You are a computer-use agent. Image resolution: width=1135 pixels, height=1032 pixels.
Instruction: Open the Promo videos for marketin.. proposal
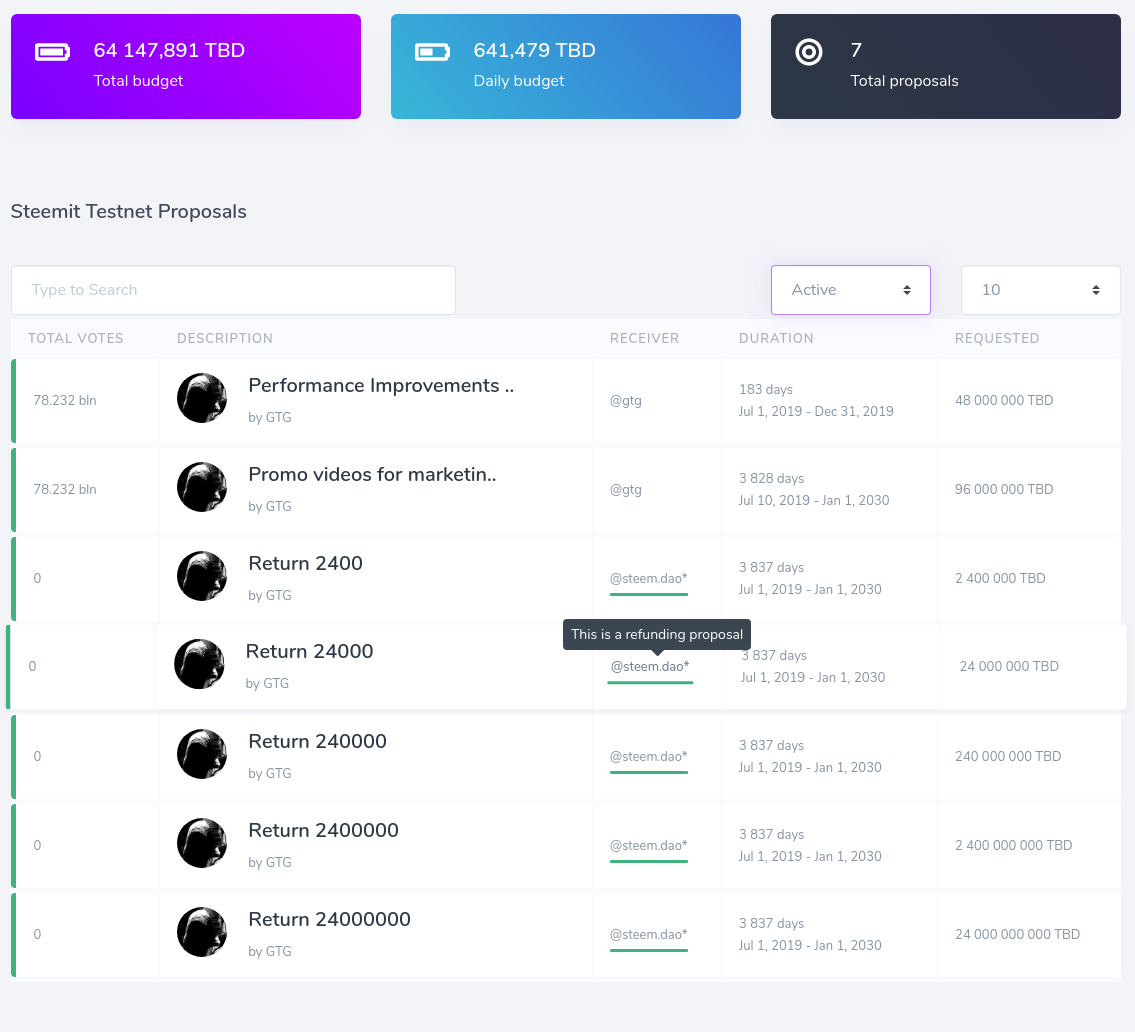coord(372,475)
